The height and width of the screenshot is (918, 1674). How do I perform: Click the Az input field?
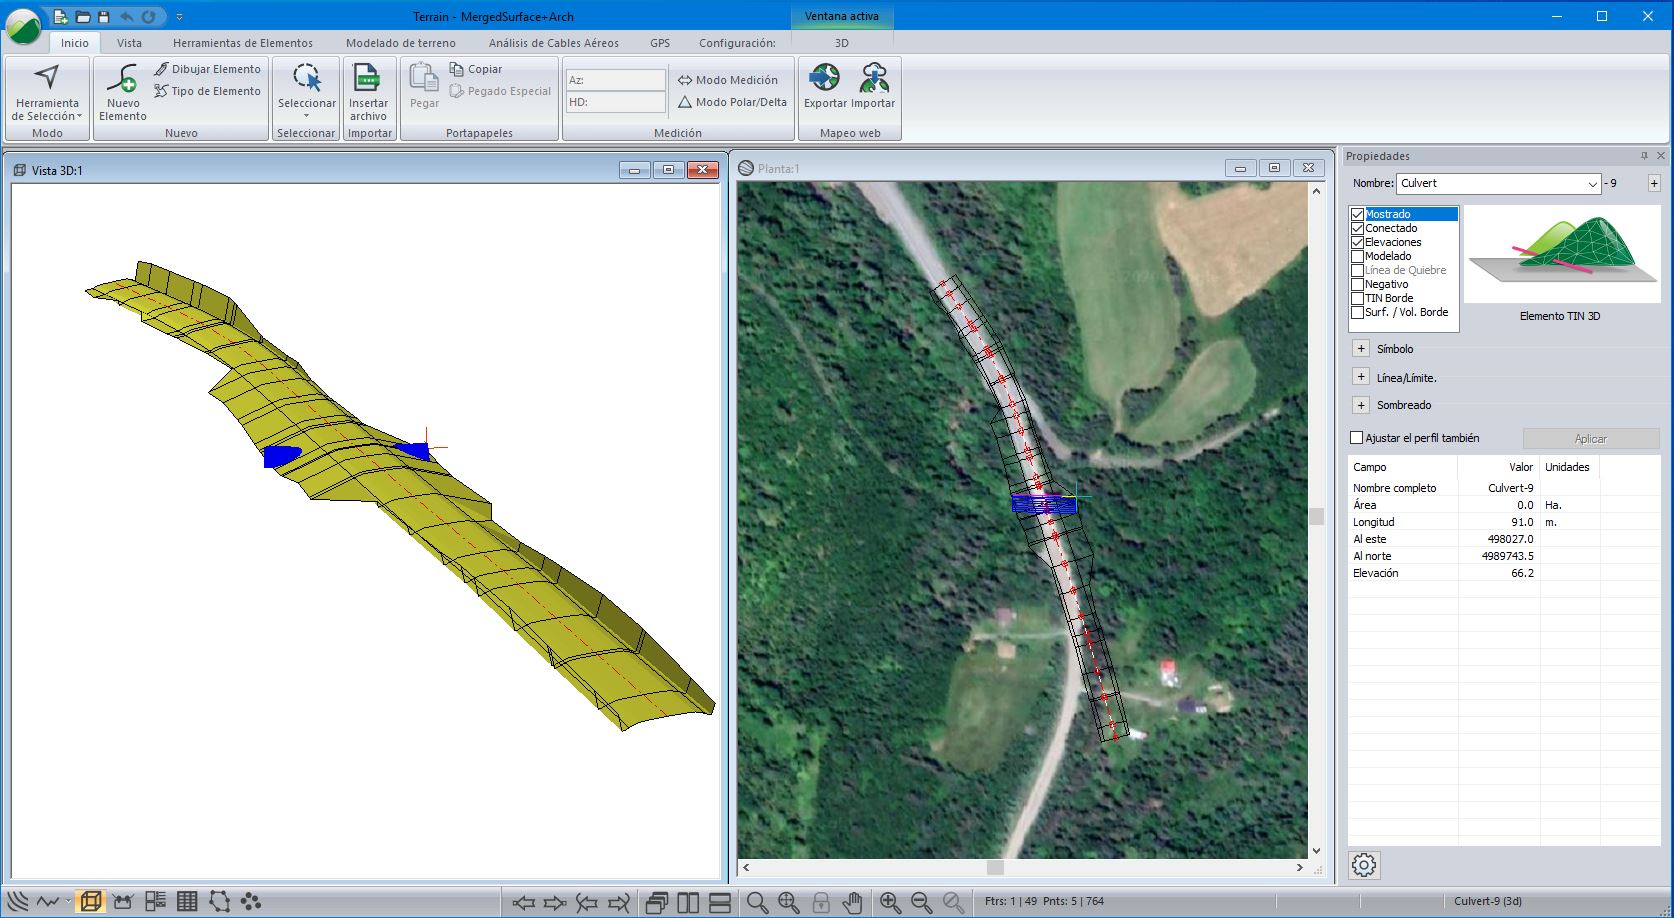[615, 80]
